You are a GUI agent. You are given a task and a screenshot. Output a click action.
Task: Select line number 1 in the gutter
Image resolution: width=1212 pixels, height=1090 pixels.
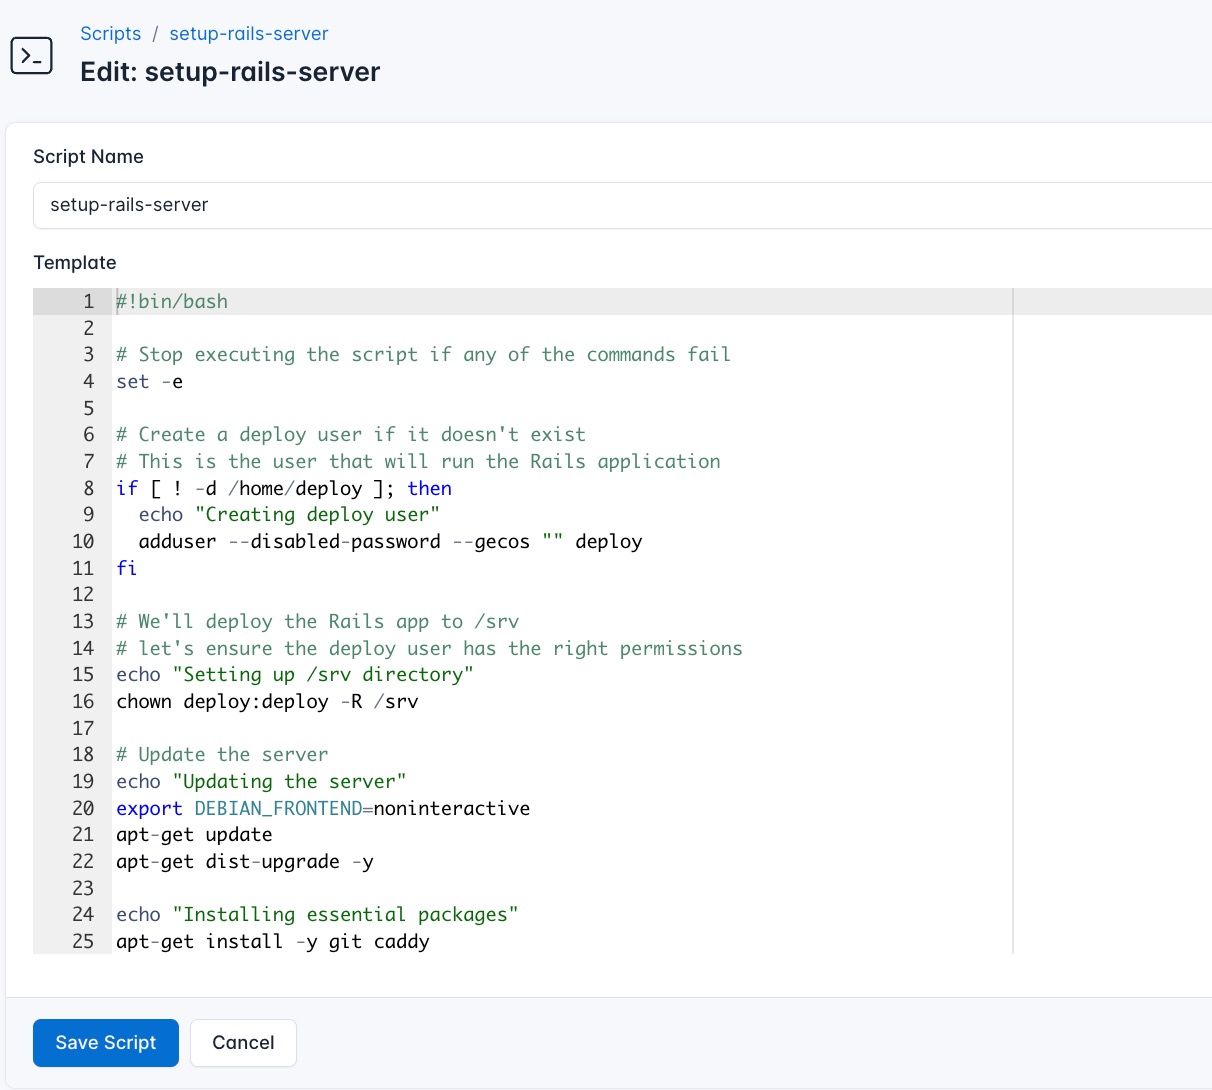tap(88, 302)
